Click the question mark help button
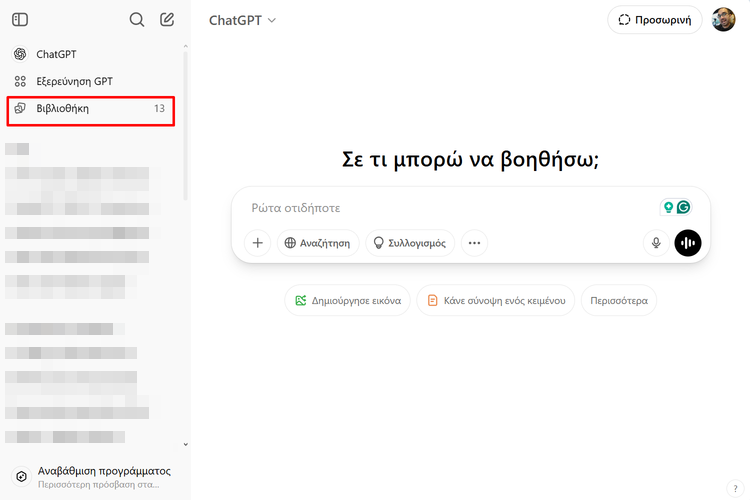750x500 pixels. [x=735, y=489]
